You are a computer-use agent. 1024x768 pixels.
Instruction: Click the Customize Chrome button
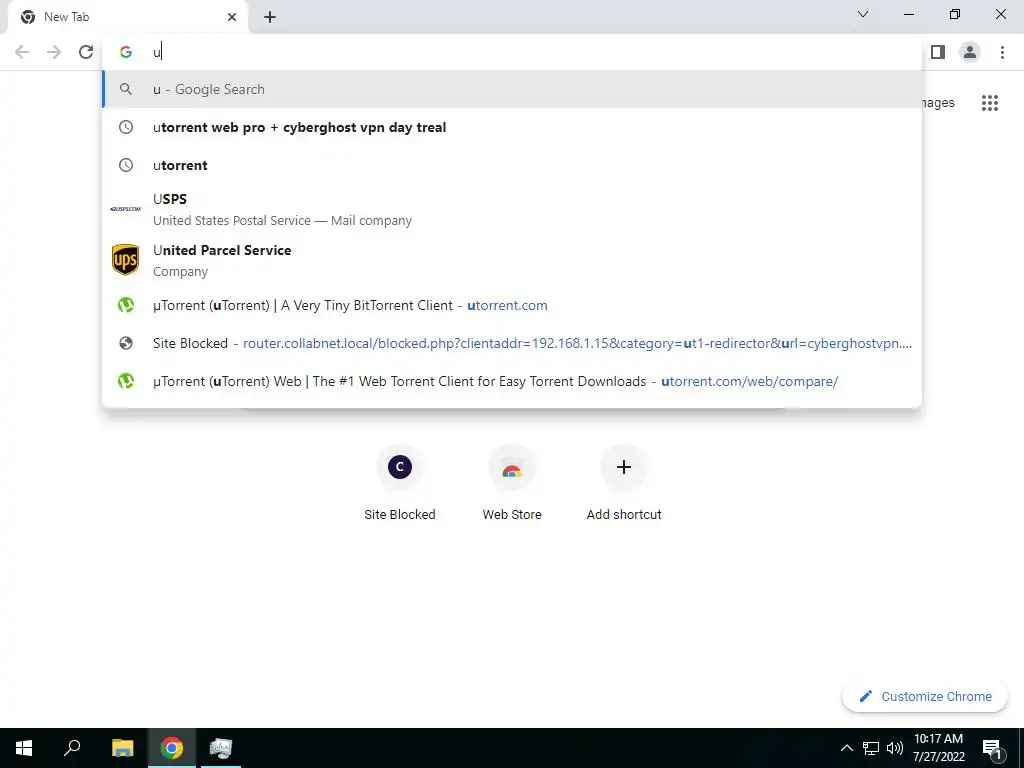click(x=925, y=697)
